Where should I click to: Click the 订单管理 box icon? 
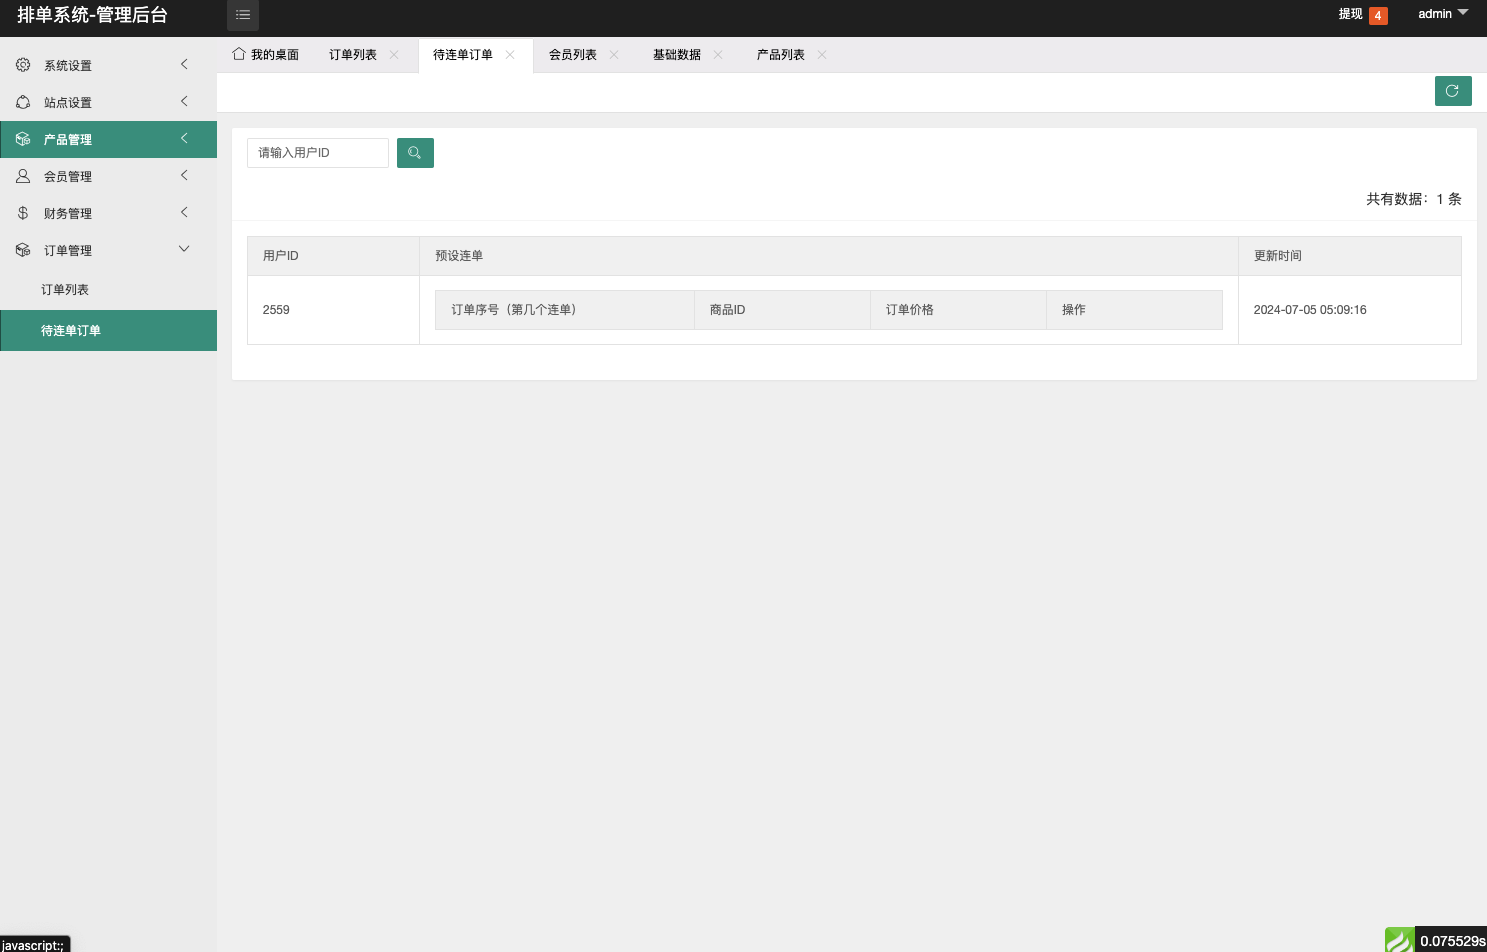23,250
